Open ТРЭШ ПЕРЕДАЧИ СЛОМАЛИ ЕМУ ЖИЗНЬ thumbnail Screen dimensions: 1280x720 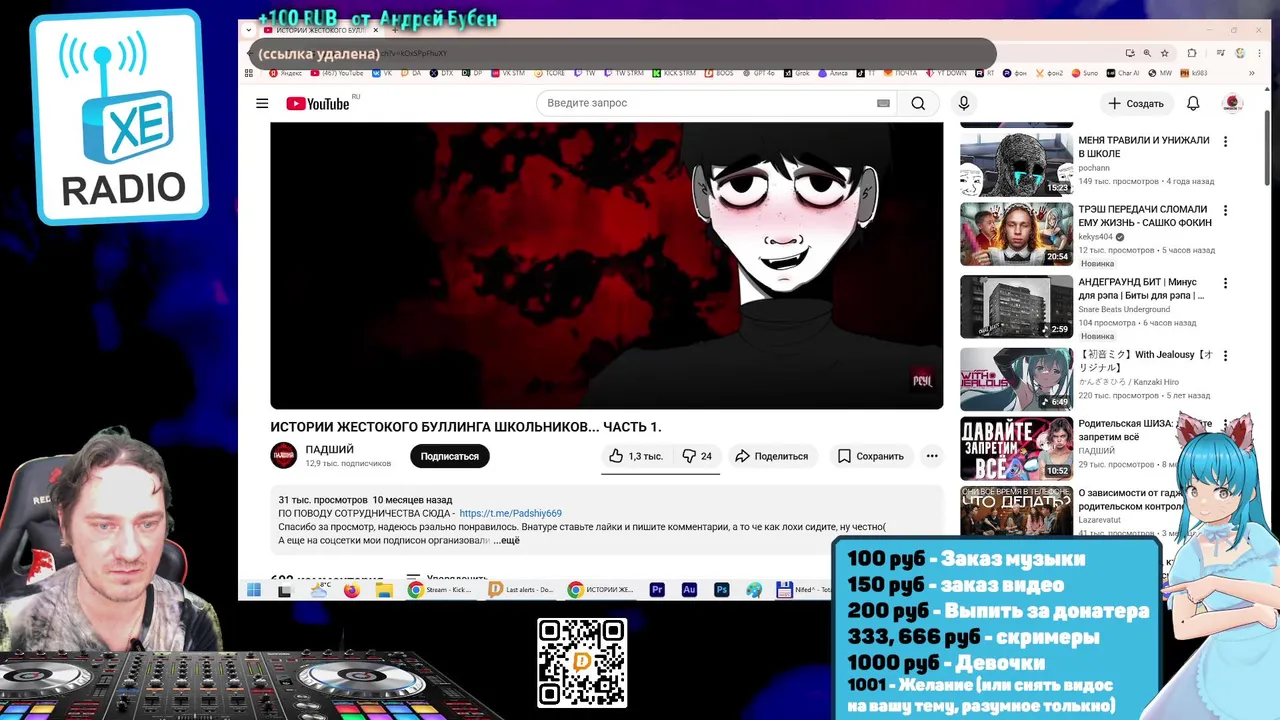[x=1016, y=234]
